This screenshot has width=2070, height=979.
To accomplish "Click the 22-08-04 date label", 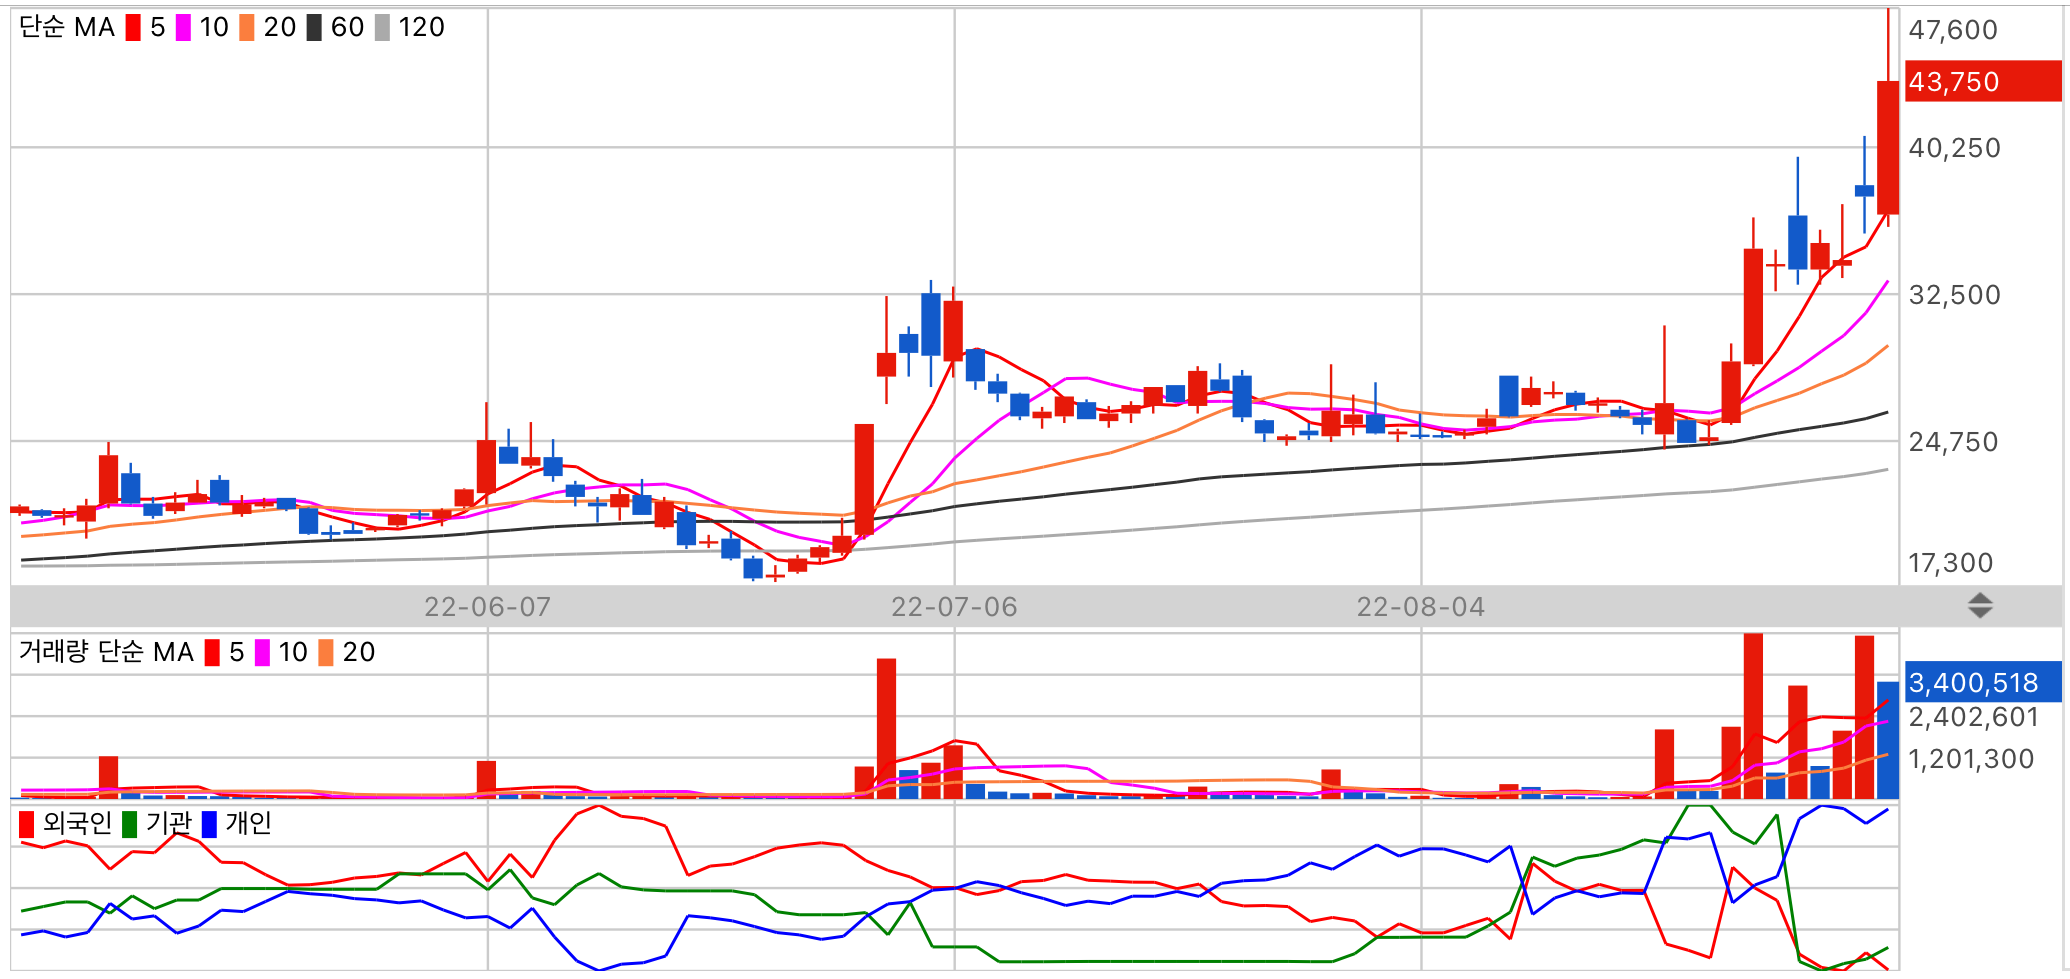I will click(x=1421, y=607).
